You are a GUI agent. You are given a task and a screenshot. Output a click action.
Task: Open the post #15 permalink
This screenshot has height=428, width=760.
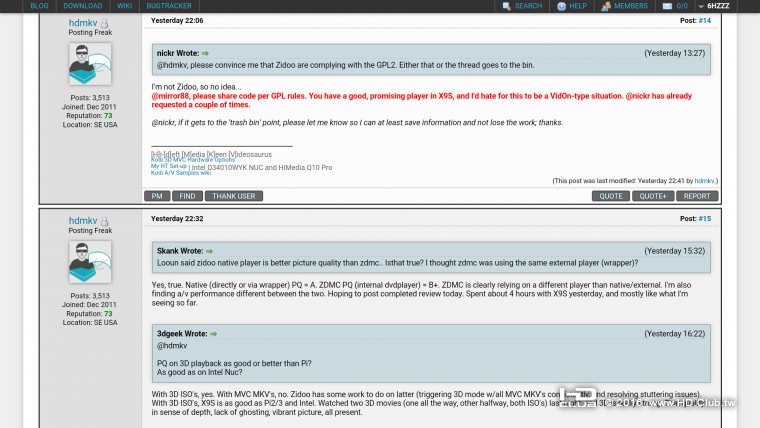704,218
